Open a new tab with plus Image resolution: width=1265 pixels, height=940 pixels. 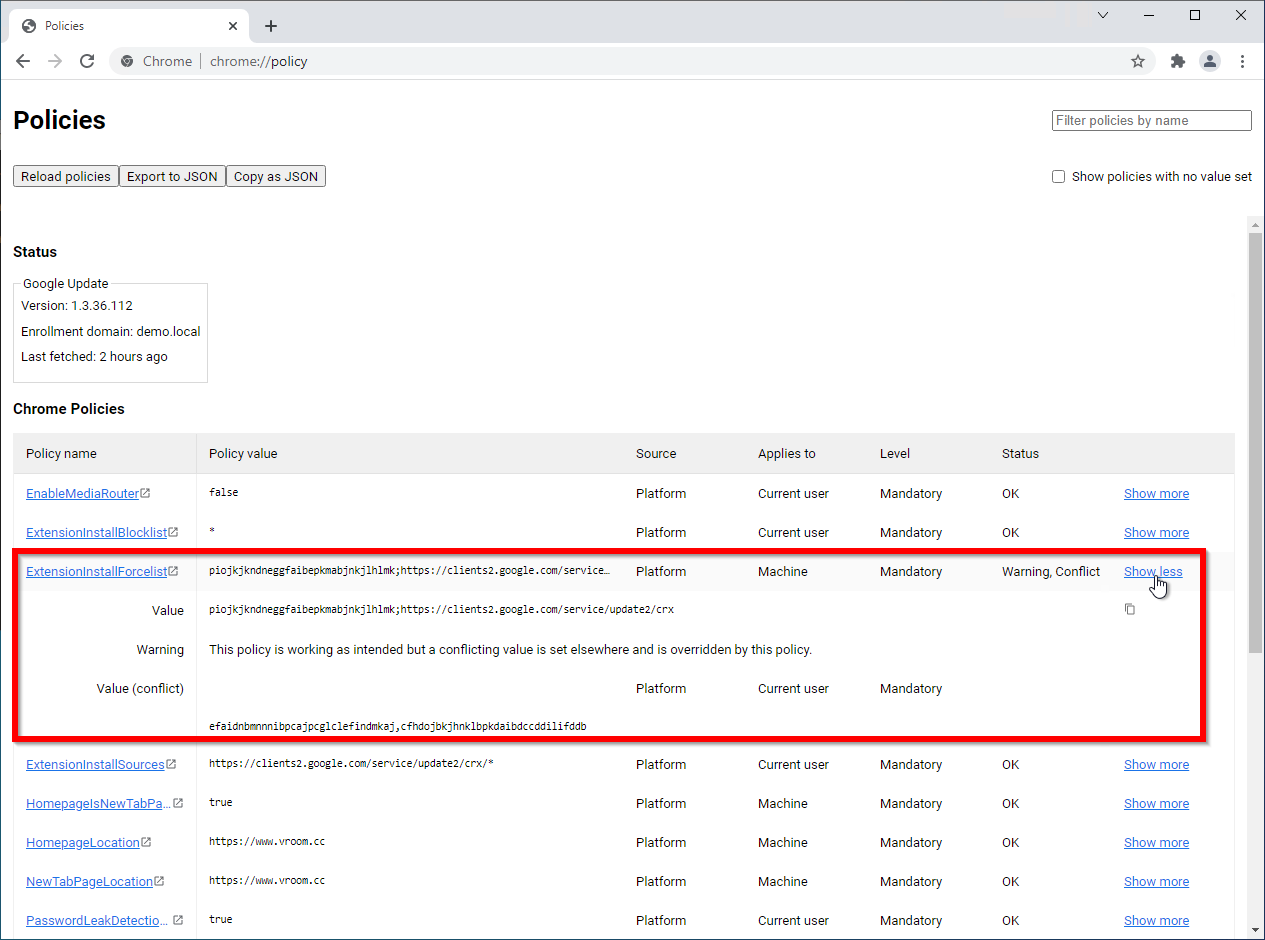271,26
